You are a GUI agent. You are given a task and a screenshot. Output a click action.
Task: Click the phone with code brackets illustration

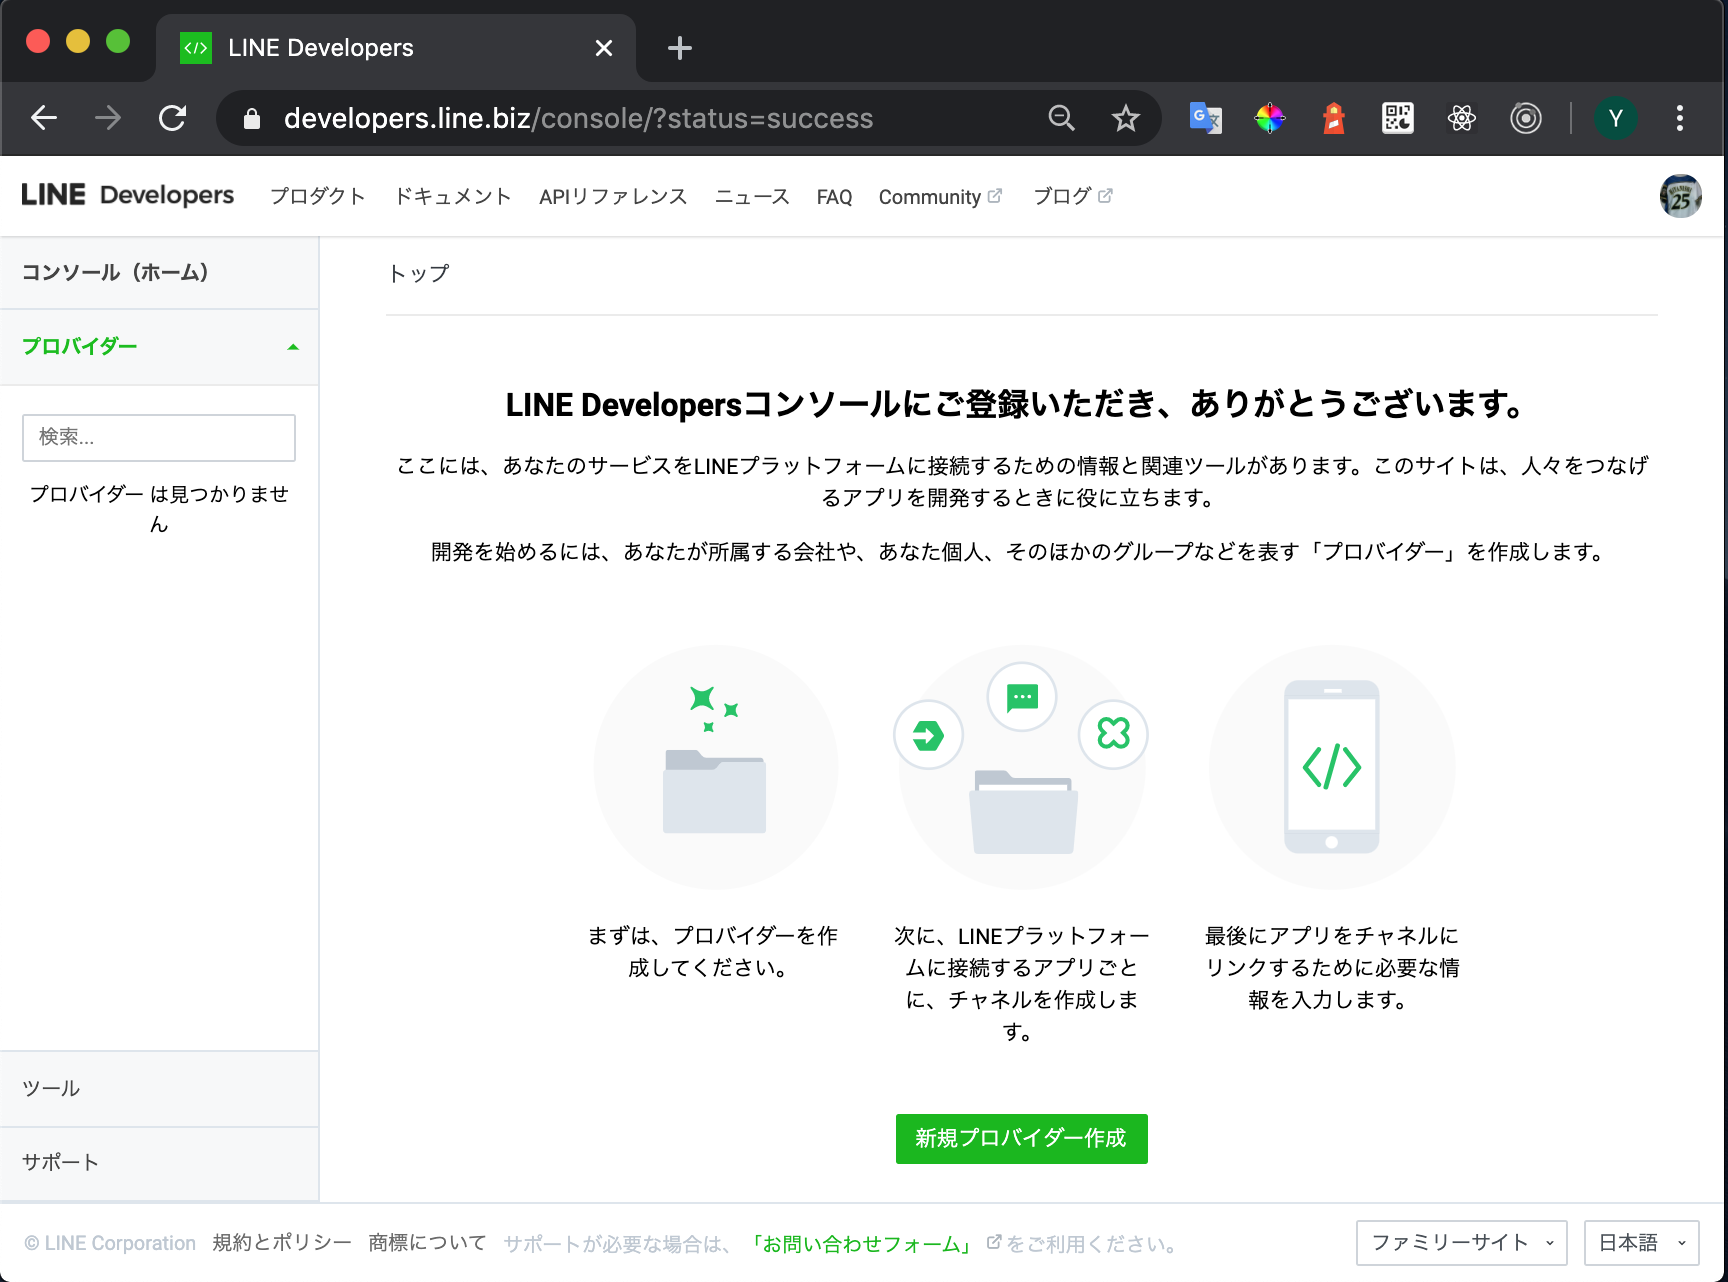1332,767
